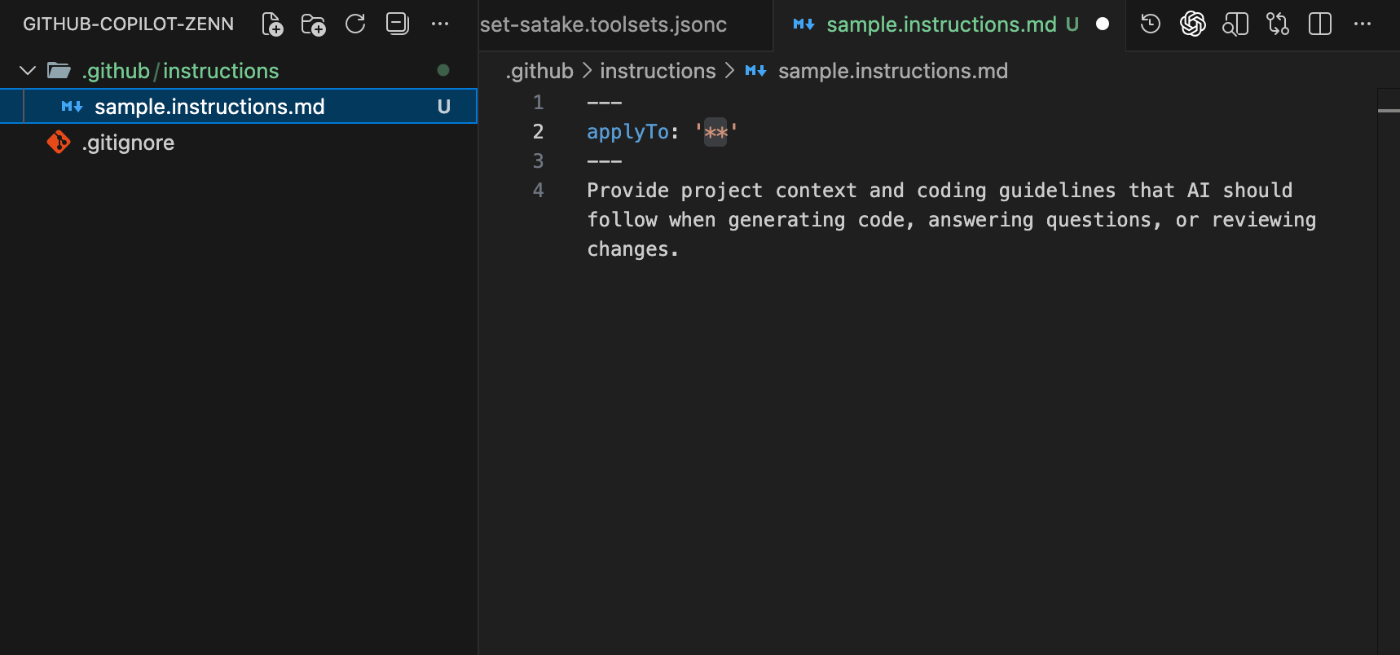This screenshot has height=655, width=1400.
Task: Click the open changes compare icon
Action: 1277,24
